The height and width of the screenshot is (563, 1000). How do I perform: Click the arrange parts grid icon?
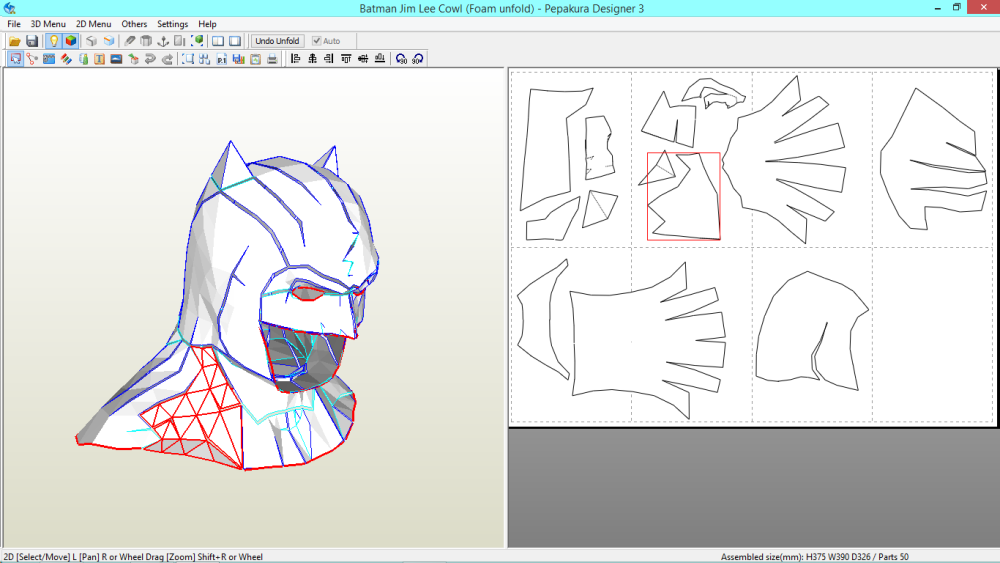(205, 59)
